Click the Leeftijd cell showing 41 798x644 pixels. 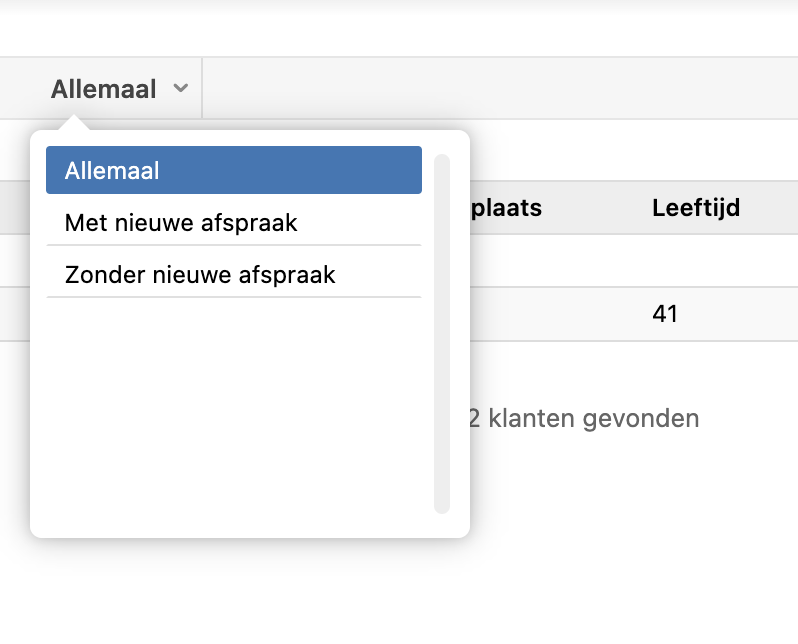point(665,314)
